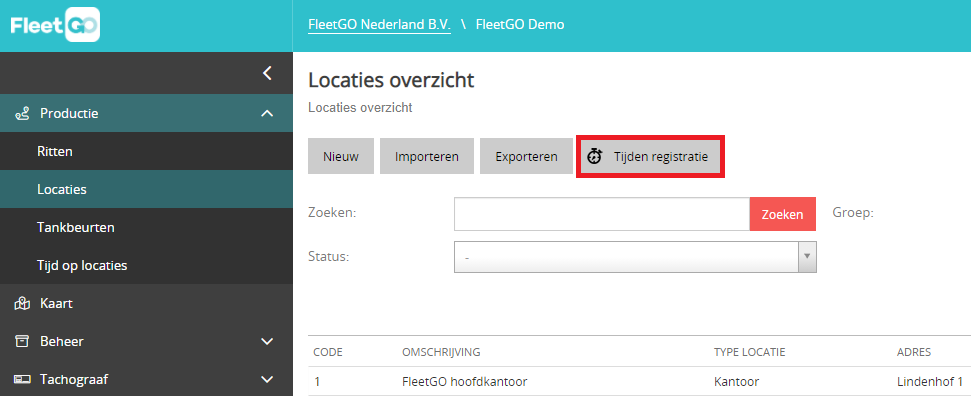
Task: Open the Ritten menu item
Action: point(146,151)
